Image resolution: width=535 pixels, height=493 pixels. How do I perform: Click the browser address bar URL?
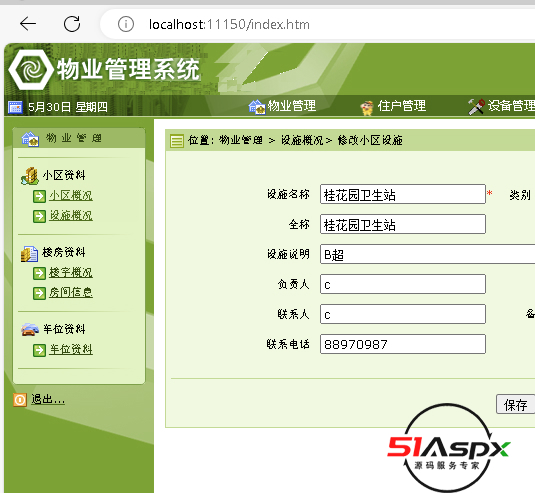(229, 25)
